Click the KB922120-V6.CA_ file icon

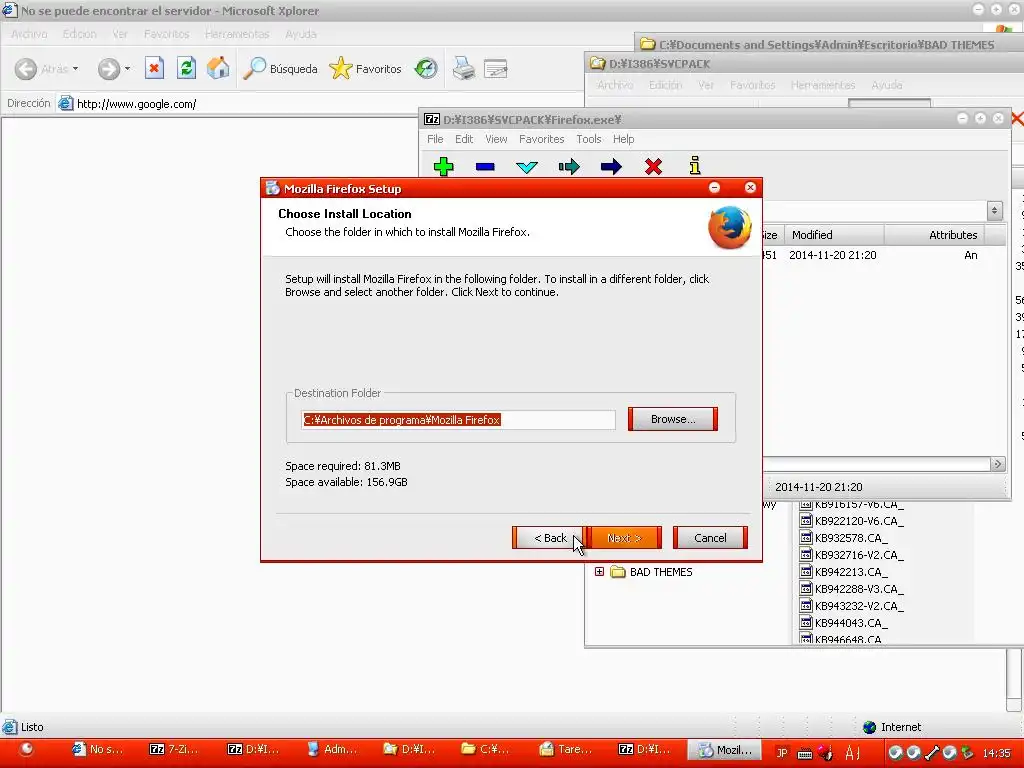click(806, 520)
